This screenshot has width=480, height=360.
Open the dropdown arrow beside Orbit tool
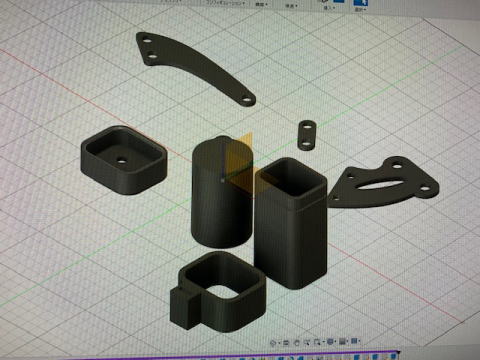[x=279, y=343]
